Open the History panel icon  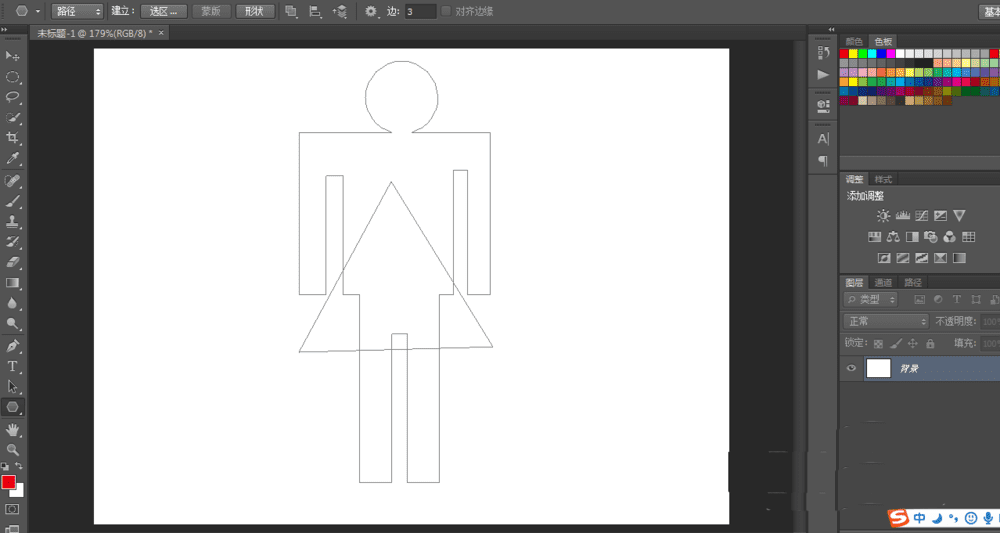tap(823, 53)
